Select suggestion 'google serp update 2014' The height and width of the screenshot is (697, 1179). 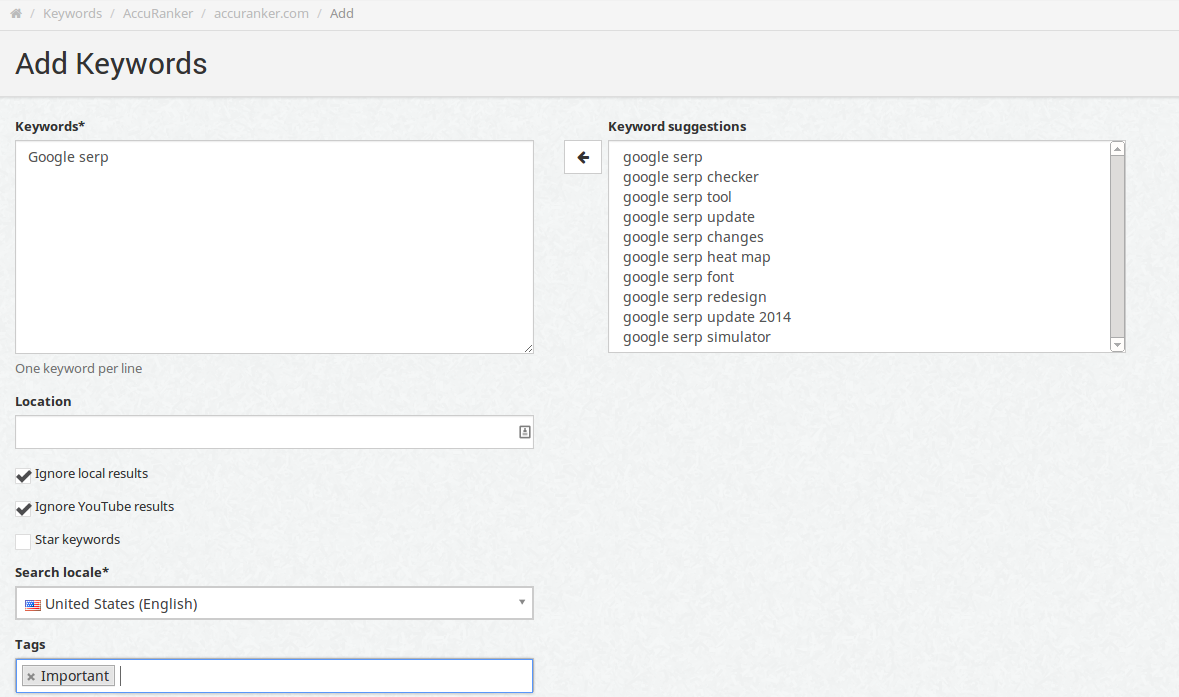tap(707, 317)
